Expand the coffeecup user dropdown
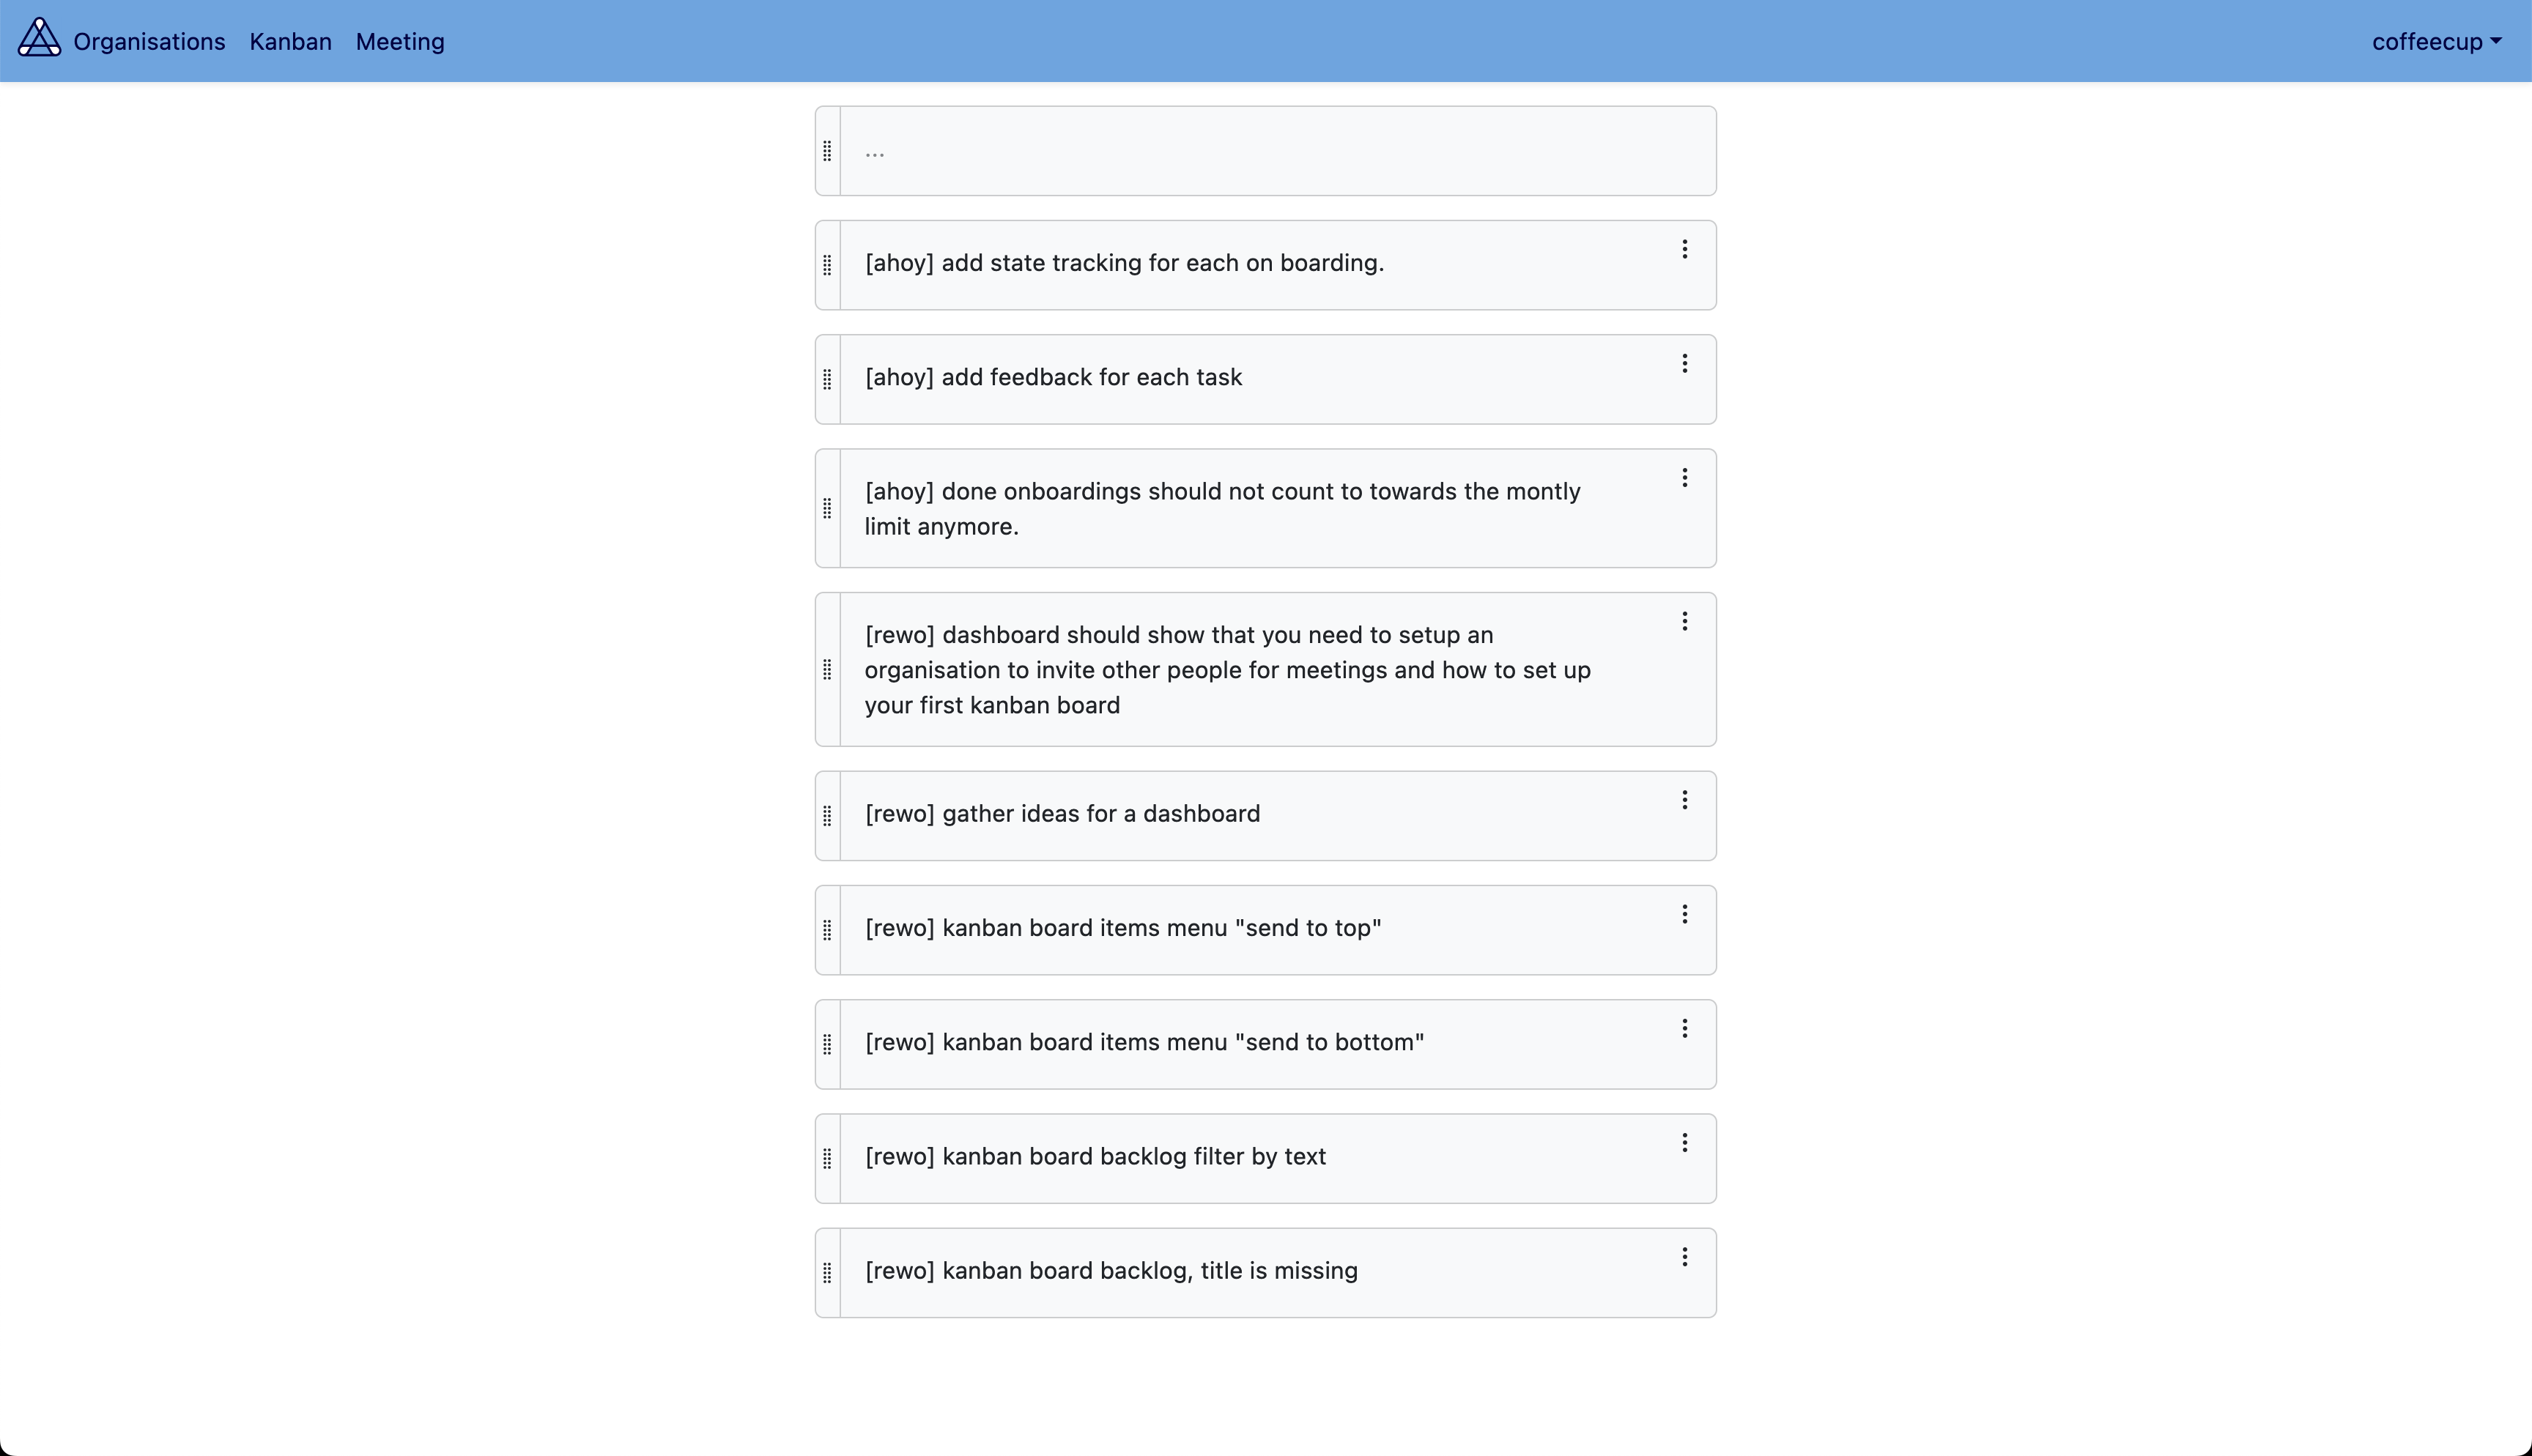This screenshot has height=1456, width=2532. pos(2436,42)
